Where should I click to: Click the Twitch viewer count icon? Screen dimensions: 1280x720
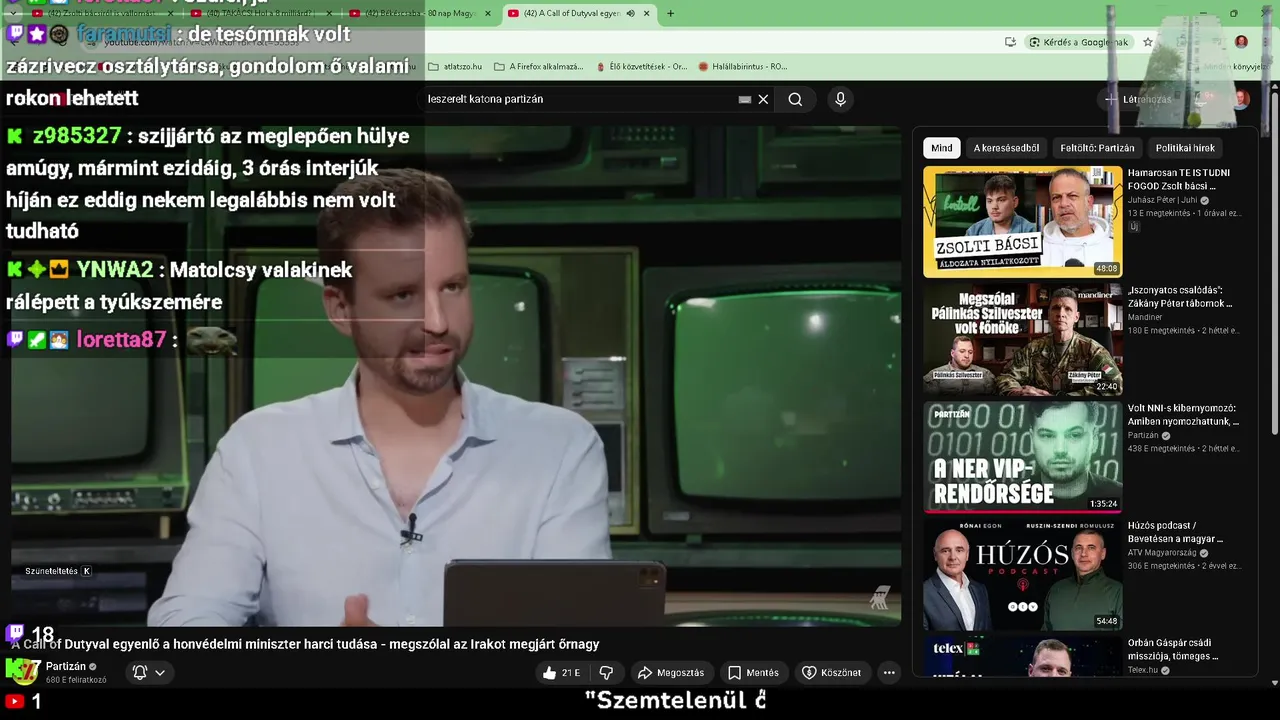(x=15, y=633)
